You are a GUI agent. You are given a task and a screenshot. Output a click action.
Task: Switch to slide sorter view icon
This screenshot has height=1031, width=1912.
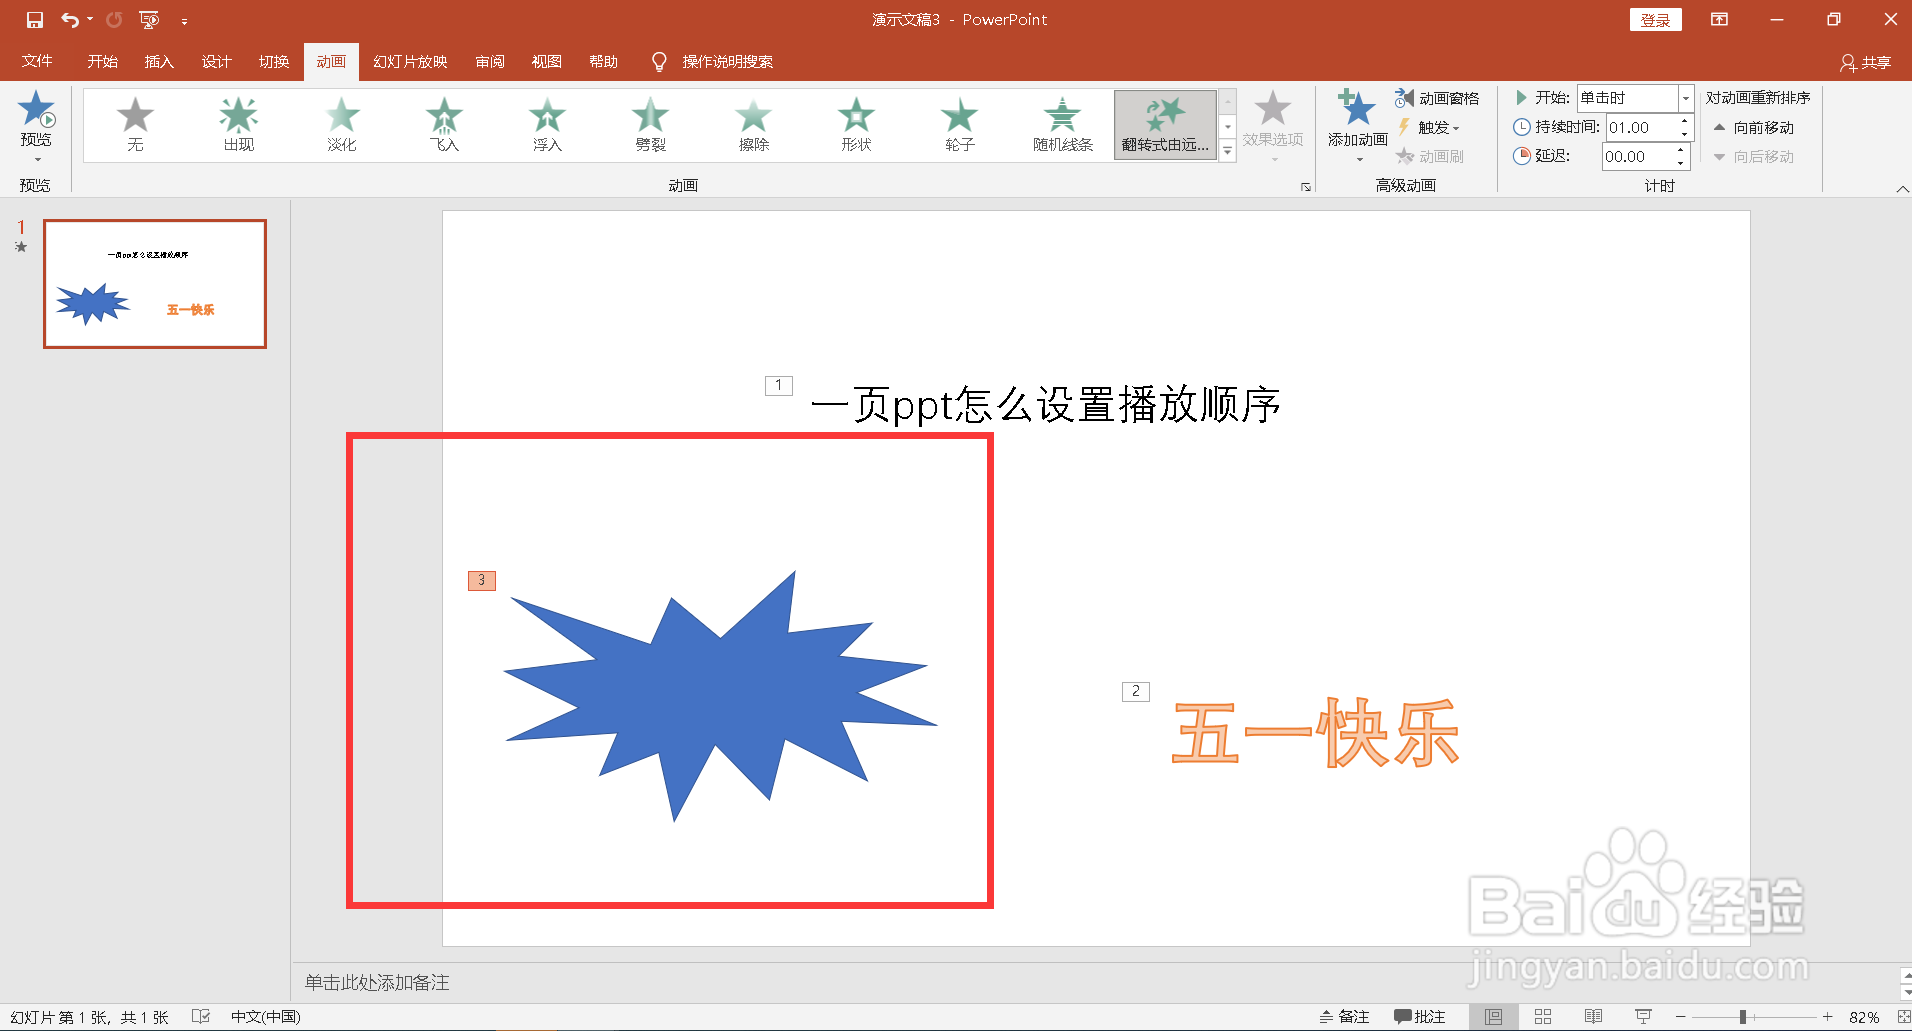point(1543,1017)
